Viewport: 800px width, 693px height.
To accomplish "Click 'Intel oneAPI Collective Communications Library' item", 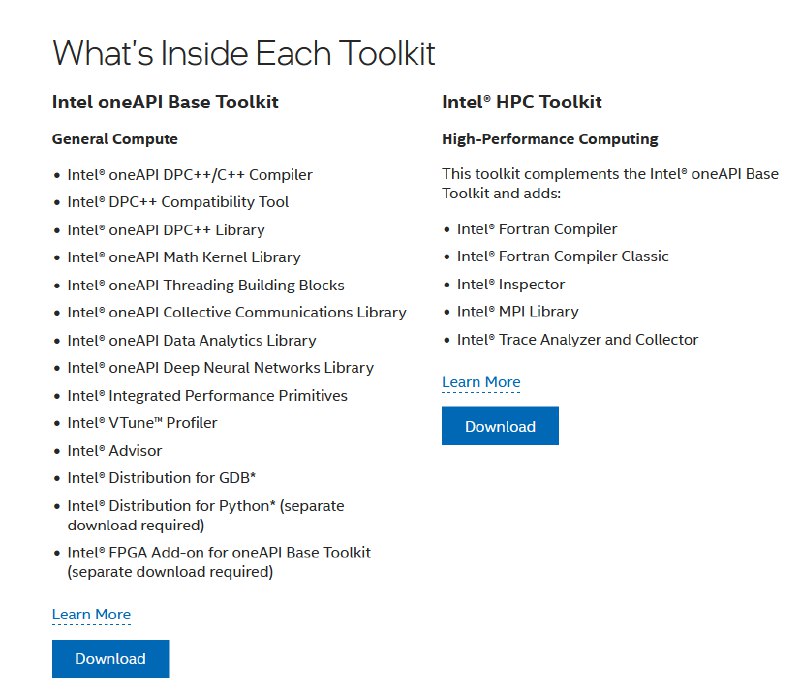I will coord(237,312).
